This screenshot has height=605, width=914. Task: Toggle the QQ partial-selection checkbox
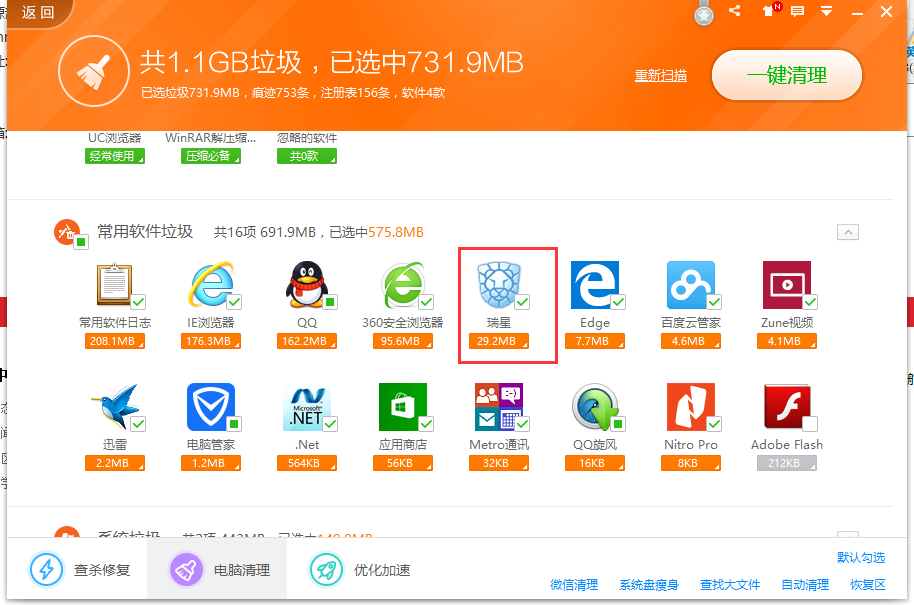click(330, 302)
